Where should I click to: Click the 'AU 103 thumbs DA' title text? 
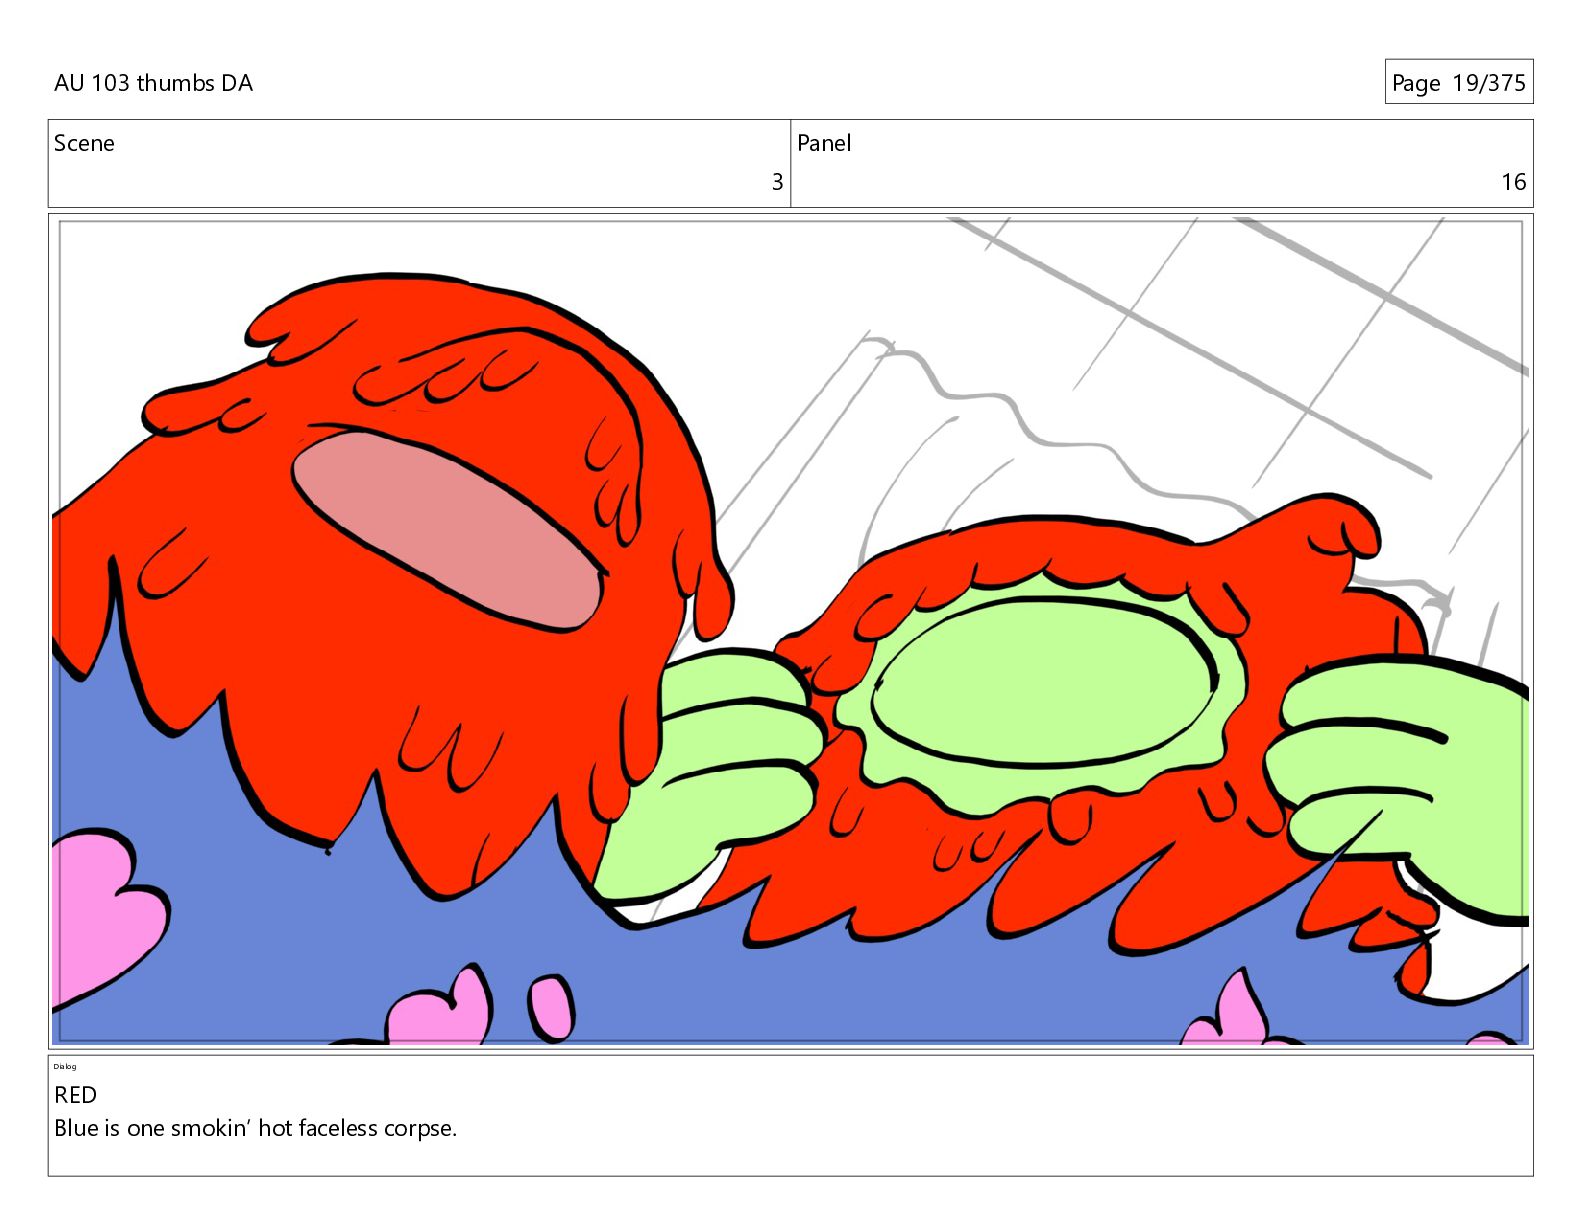(x=153, y=83)
